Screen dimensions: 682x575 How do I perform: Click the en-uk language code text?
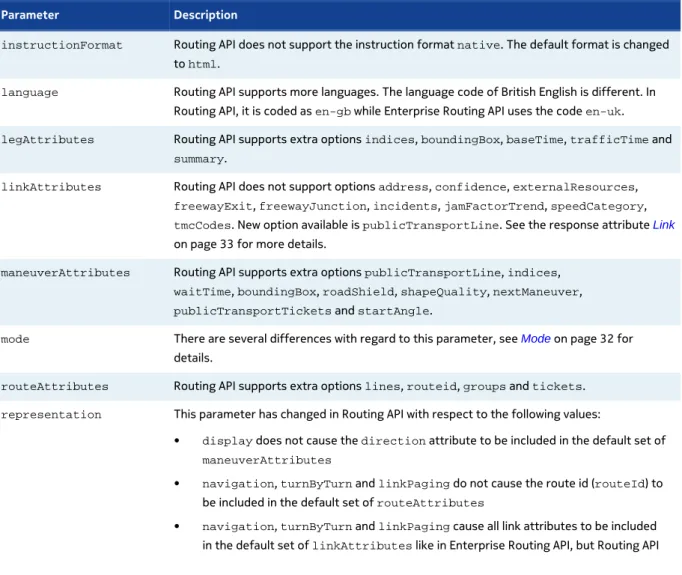603,112
